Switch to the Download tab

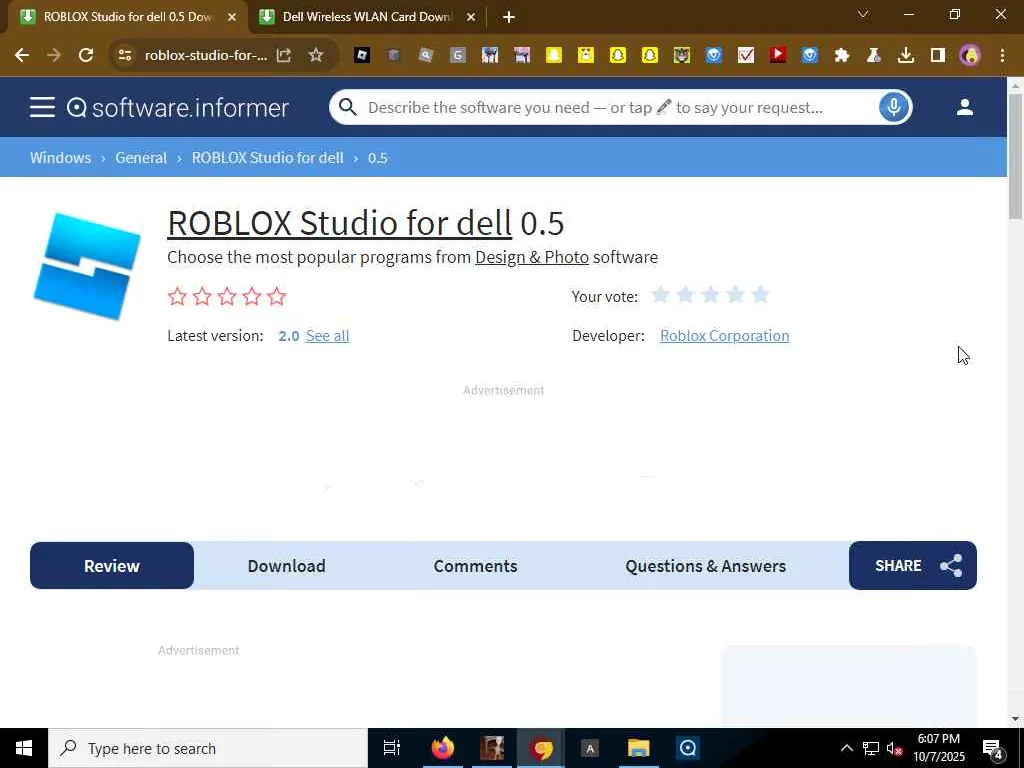(286, 566)
